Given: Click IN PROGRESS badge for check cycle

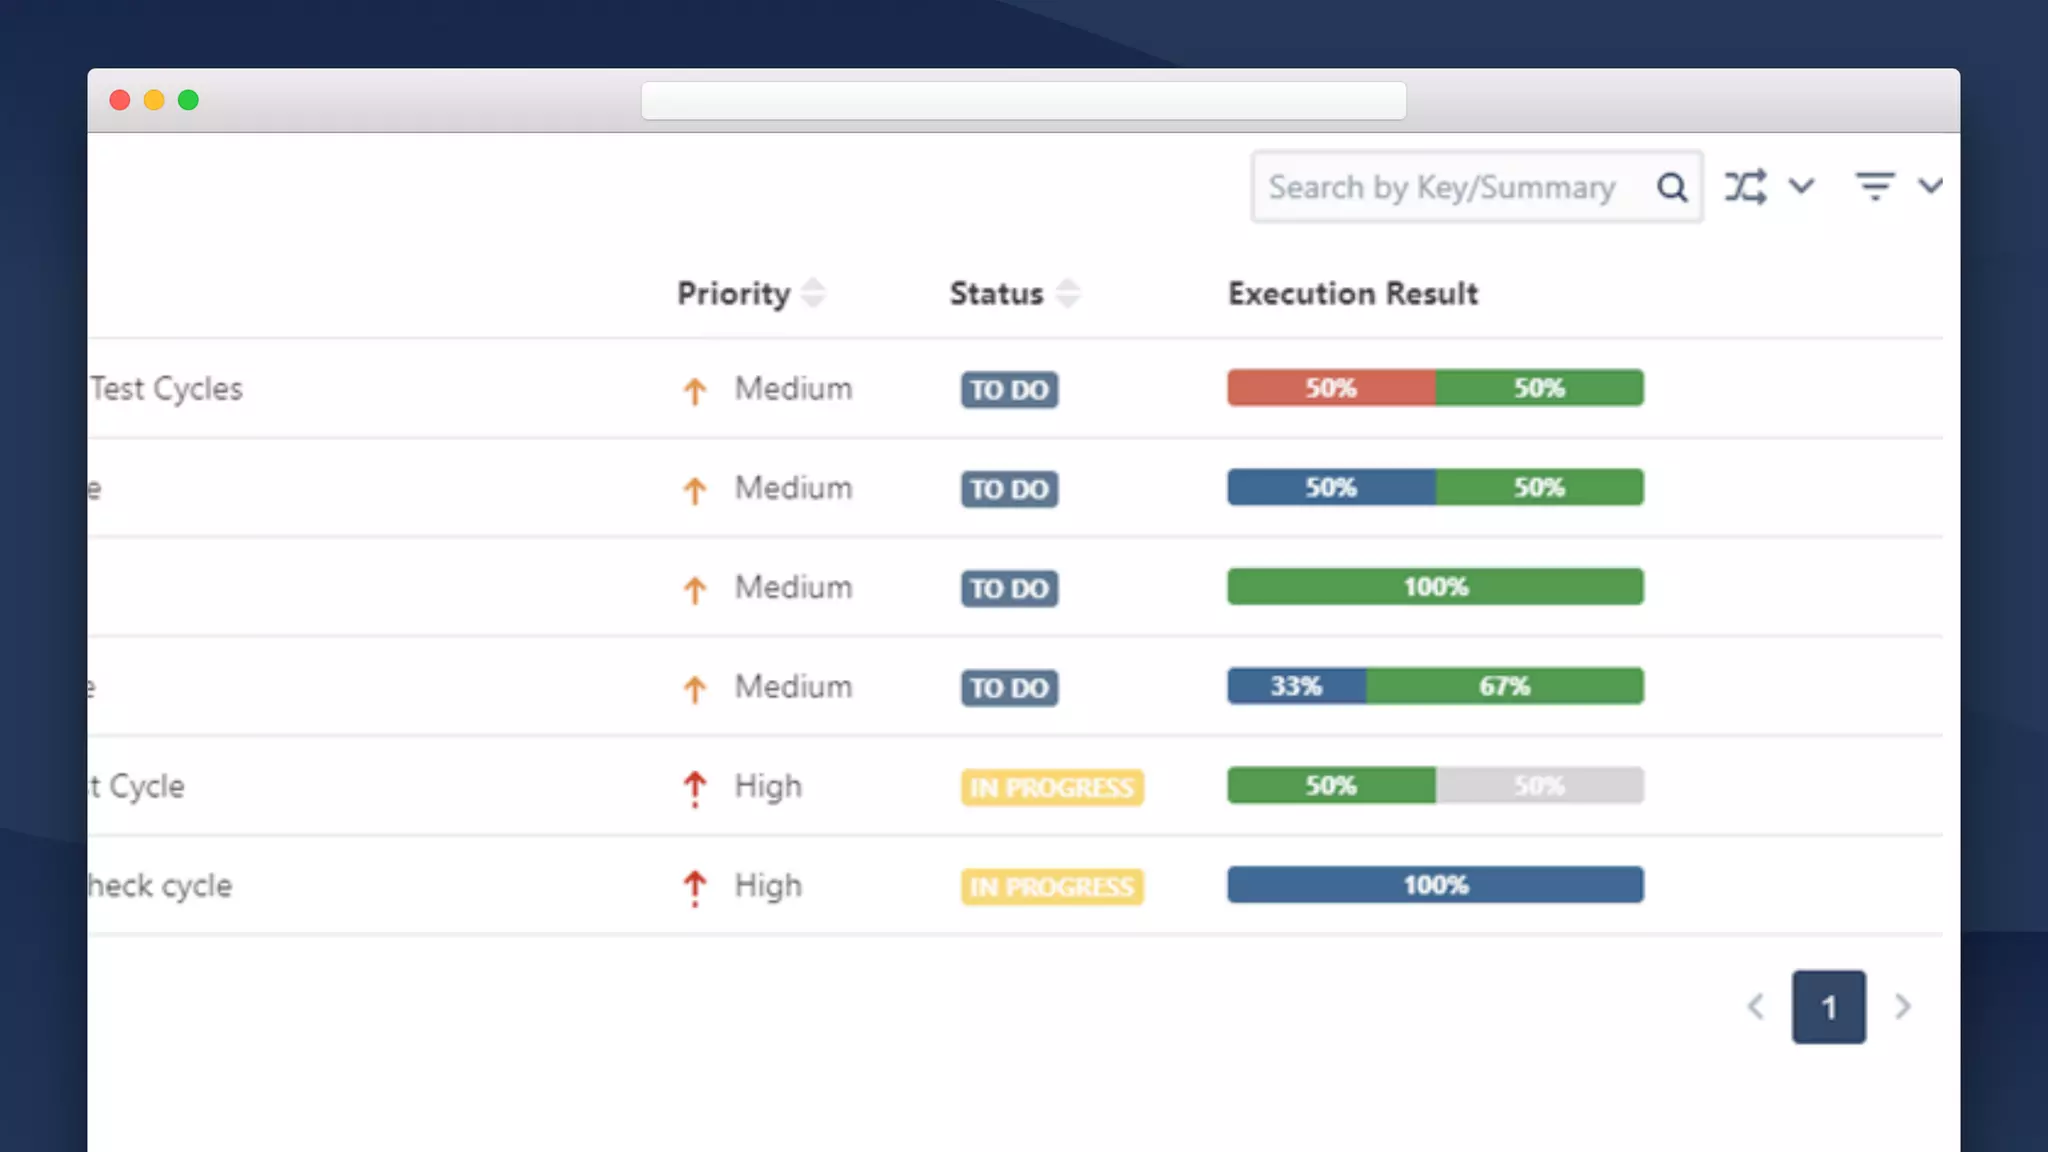Looking at the screenshot, I should pyautogui.click(x=1051, y=887).
